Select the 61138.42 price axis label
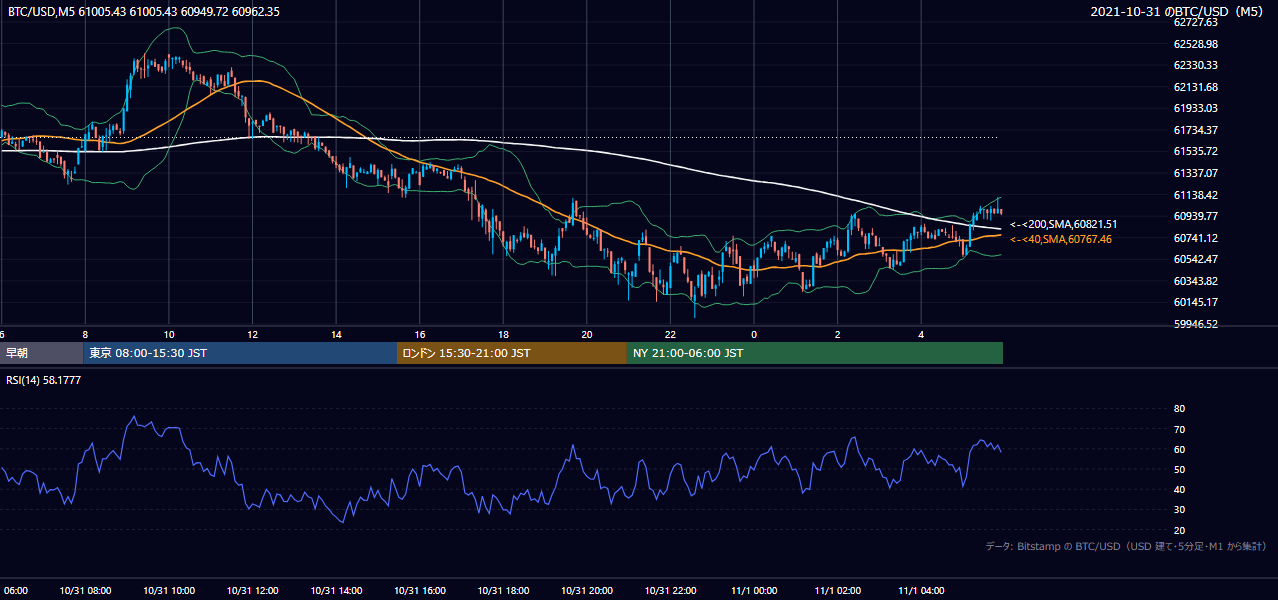 [x=1195, y=195]
